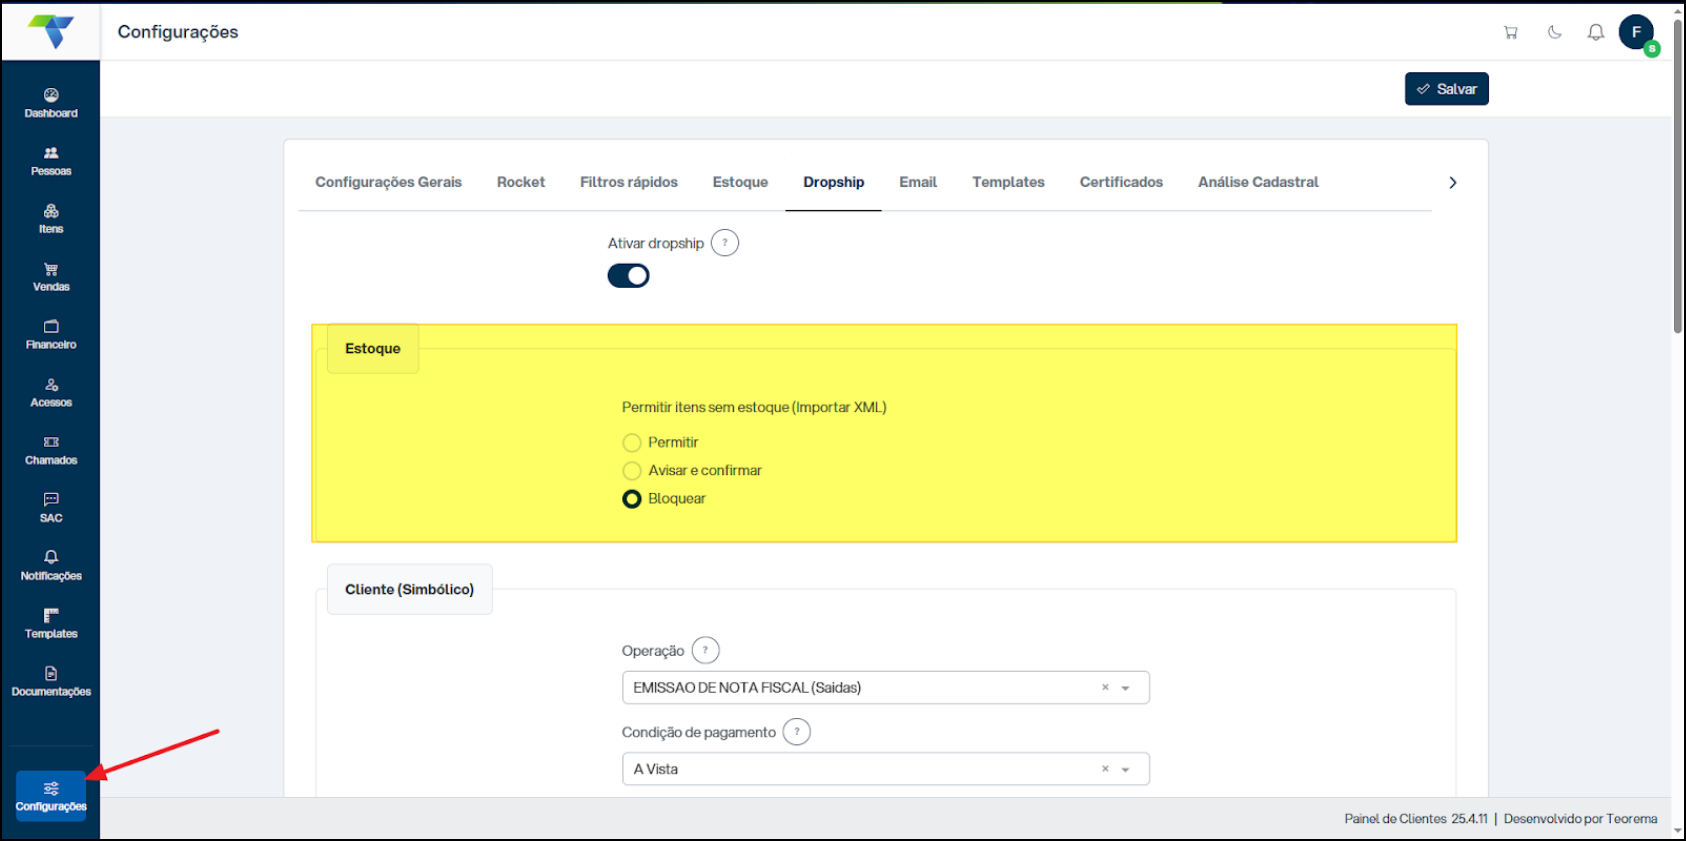Open Documentações in the sidebar
The width and height of the screenshot is (1686, 841).
[51, 682]
